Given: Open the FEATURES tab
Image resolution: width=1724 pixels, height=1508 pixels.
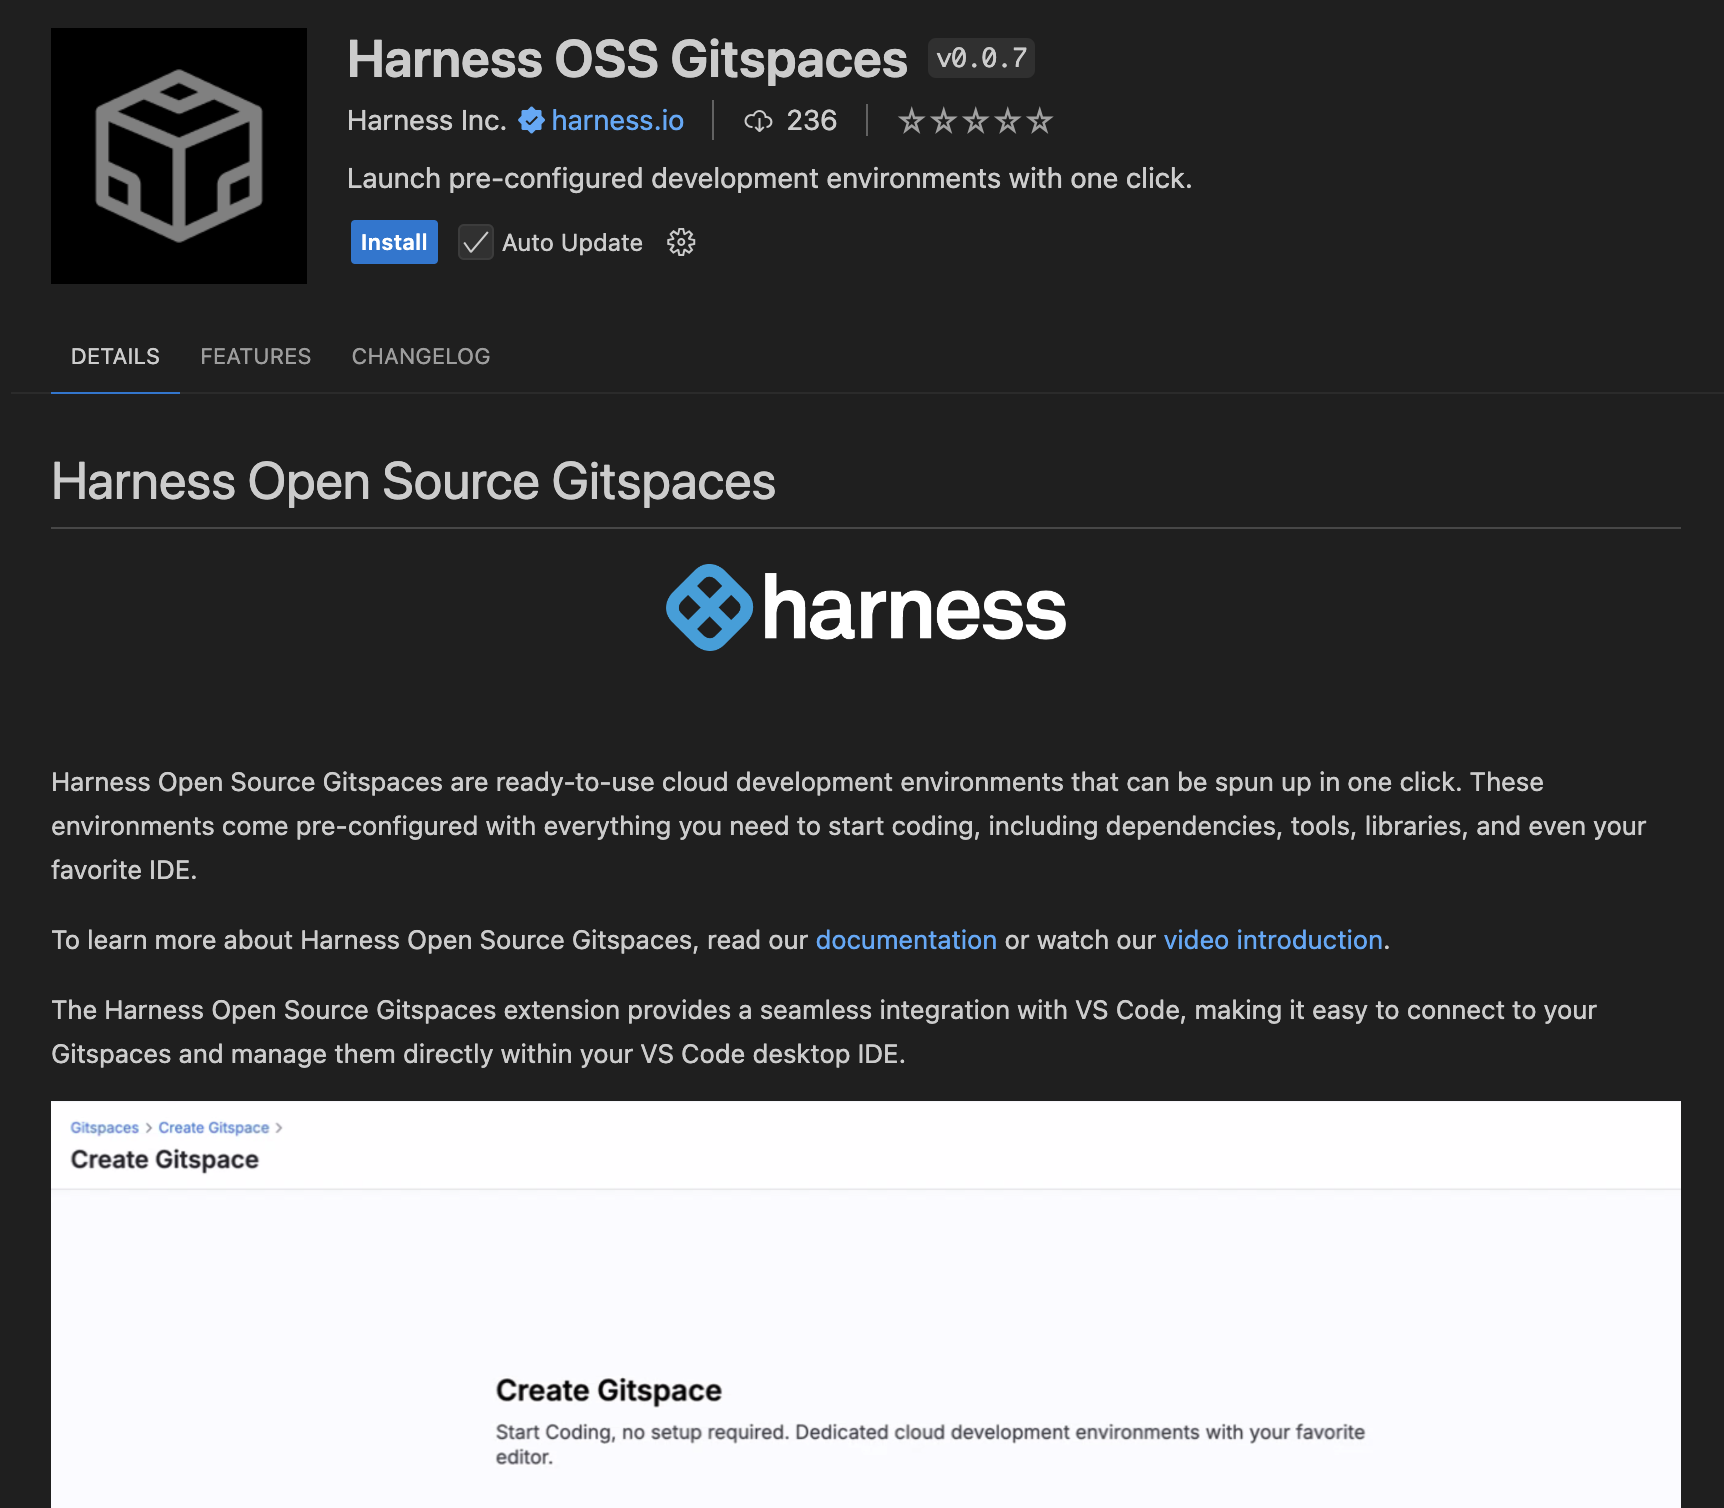Looking at the screenshot, I should [255, 356].
